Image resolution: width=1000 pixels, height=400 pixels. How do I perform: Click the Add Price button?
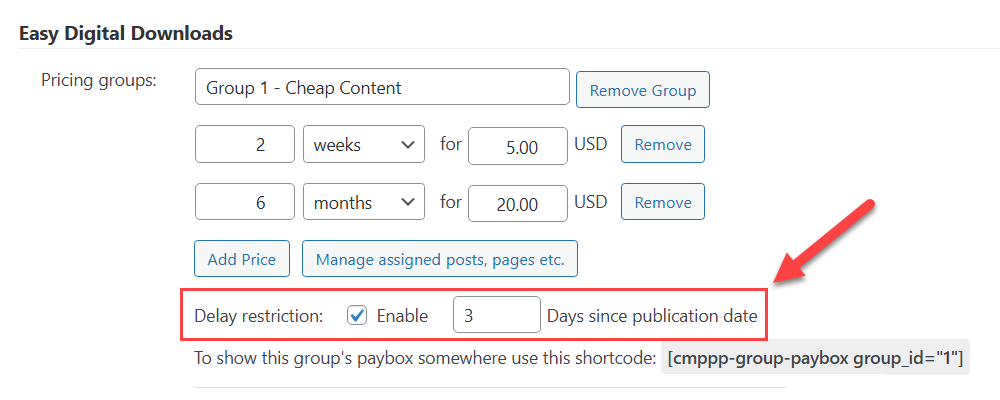click(x=242, y=259)
